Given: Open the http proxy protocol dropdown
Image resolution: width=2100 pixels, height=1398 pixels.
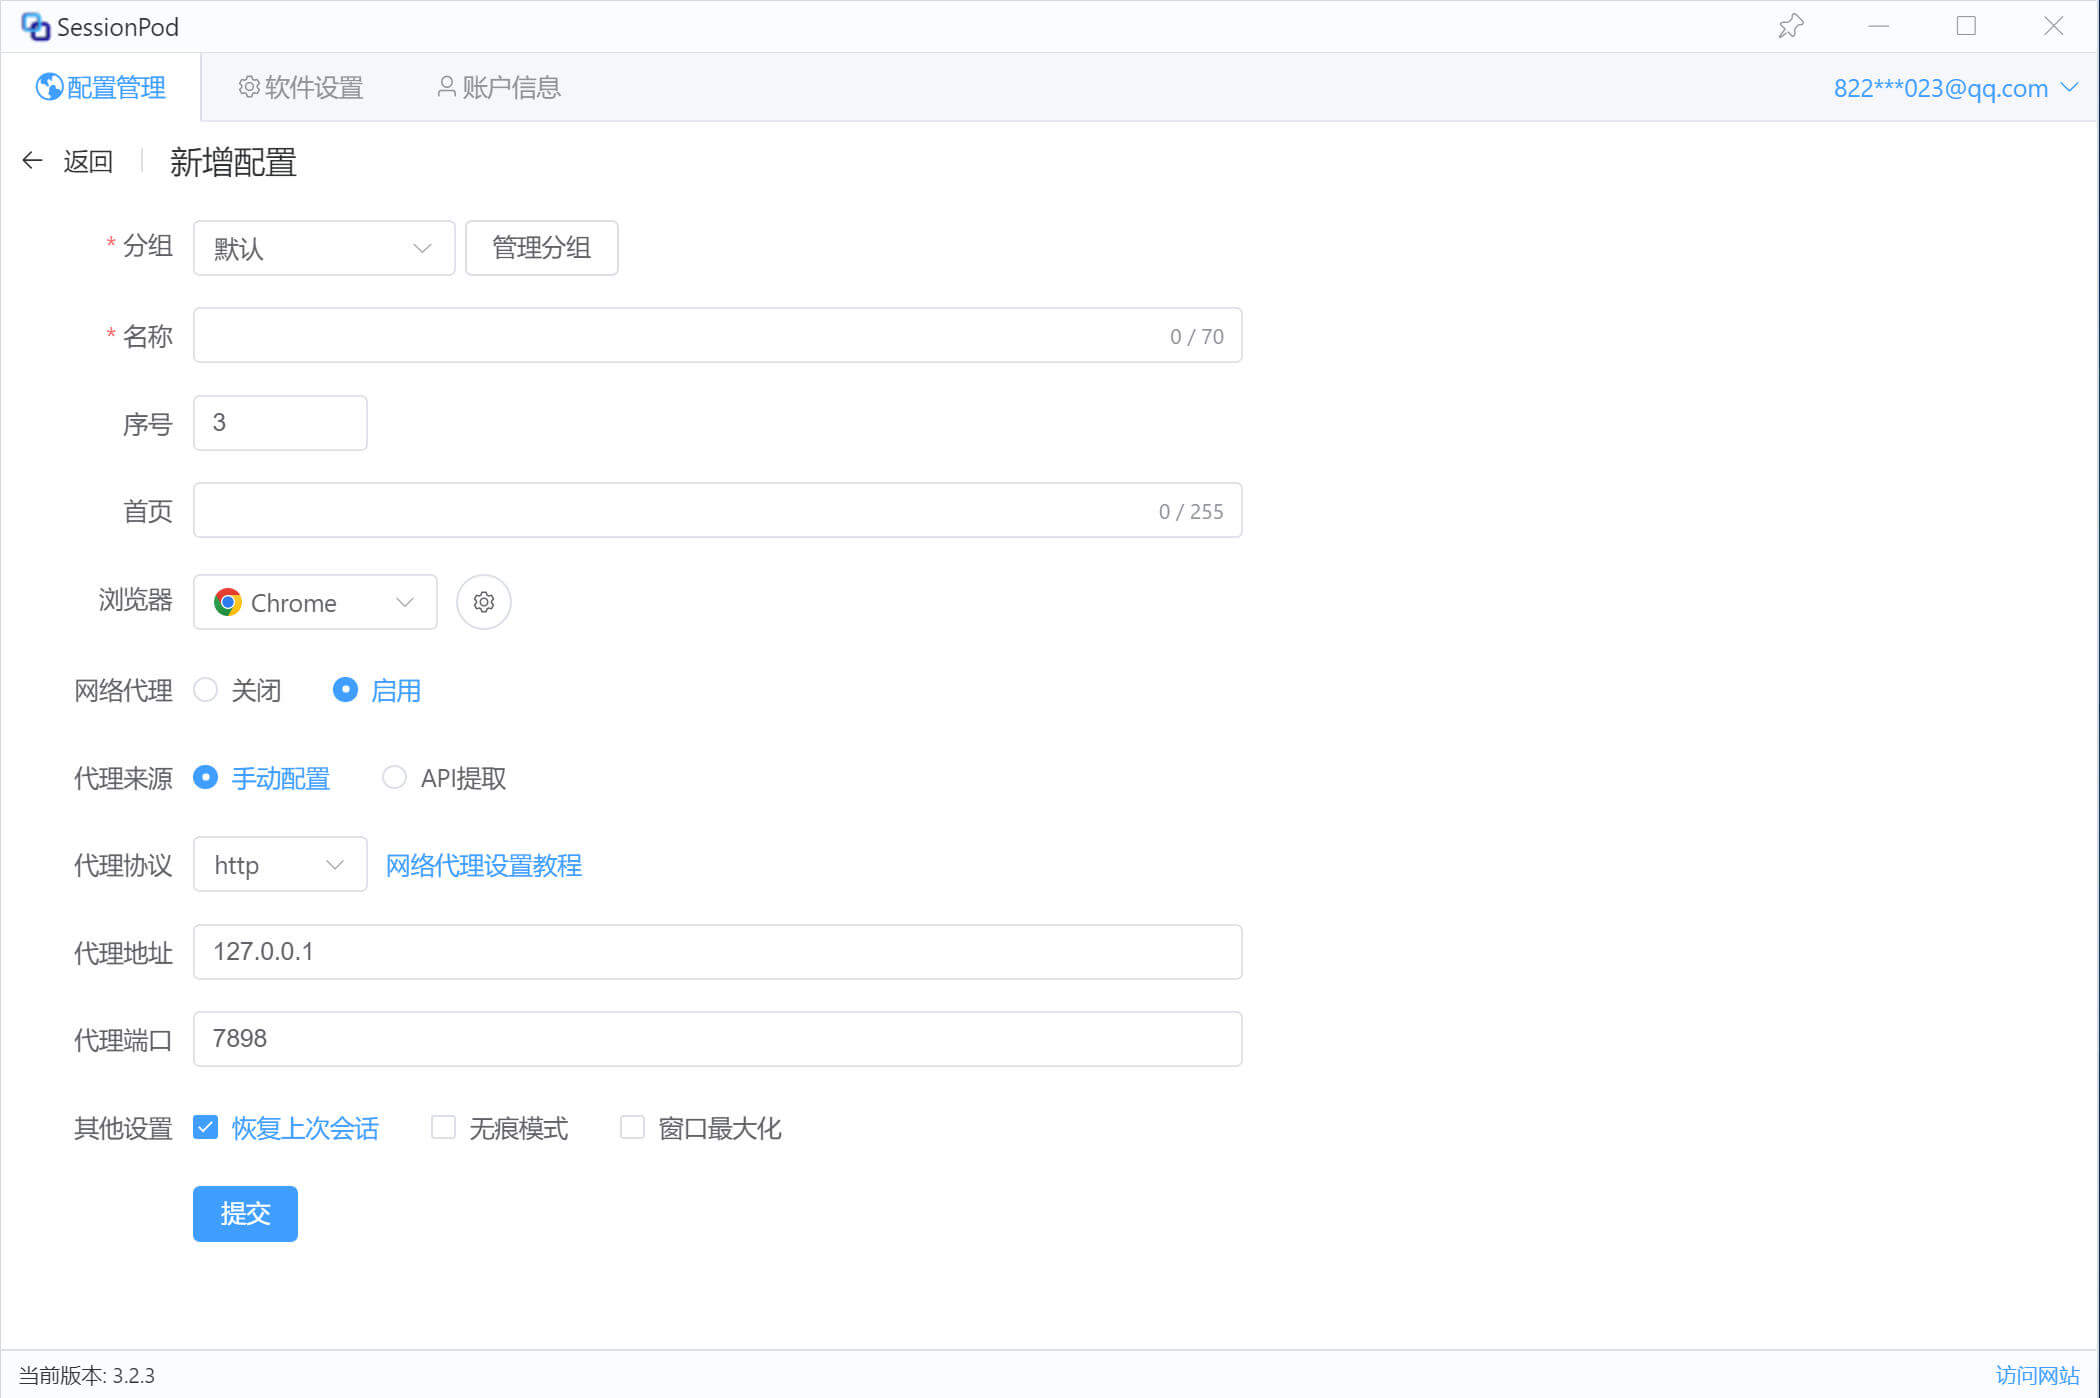Looking at the screenshot, I should tap(279, 864).
